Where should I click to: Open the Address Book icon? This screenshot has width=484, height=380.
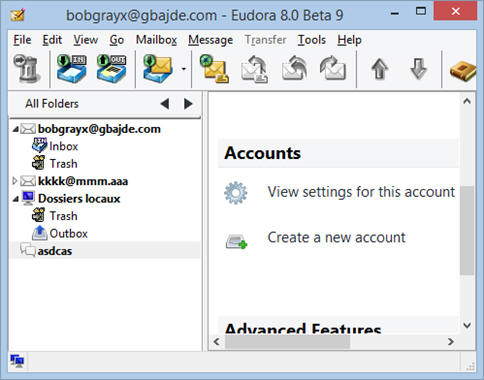pos(463,71)
